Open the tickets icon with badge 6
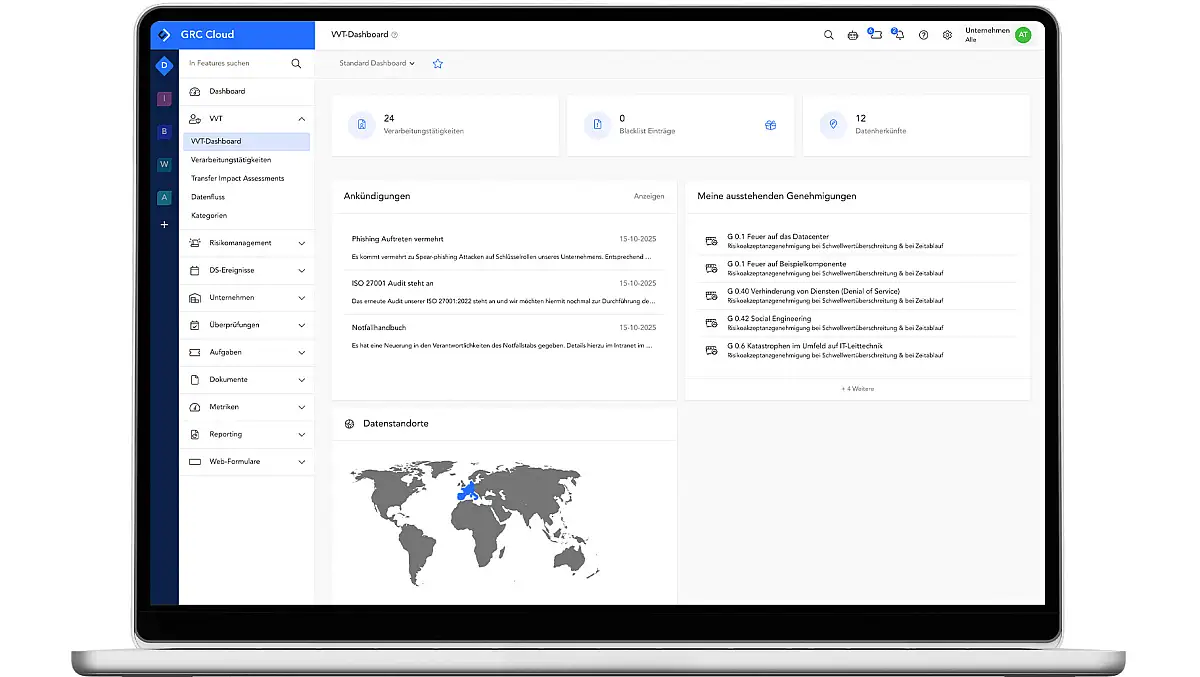 [875, 35]
